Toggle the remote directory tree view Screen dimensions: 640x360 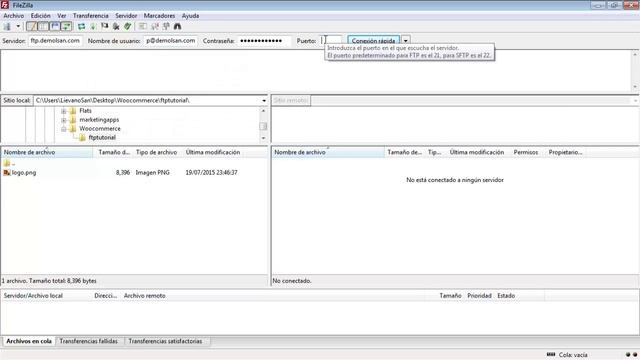(x=55, y=27)
